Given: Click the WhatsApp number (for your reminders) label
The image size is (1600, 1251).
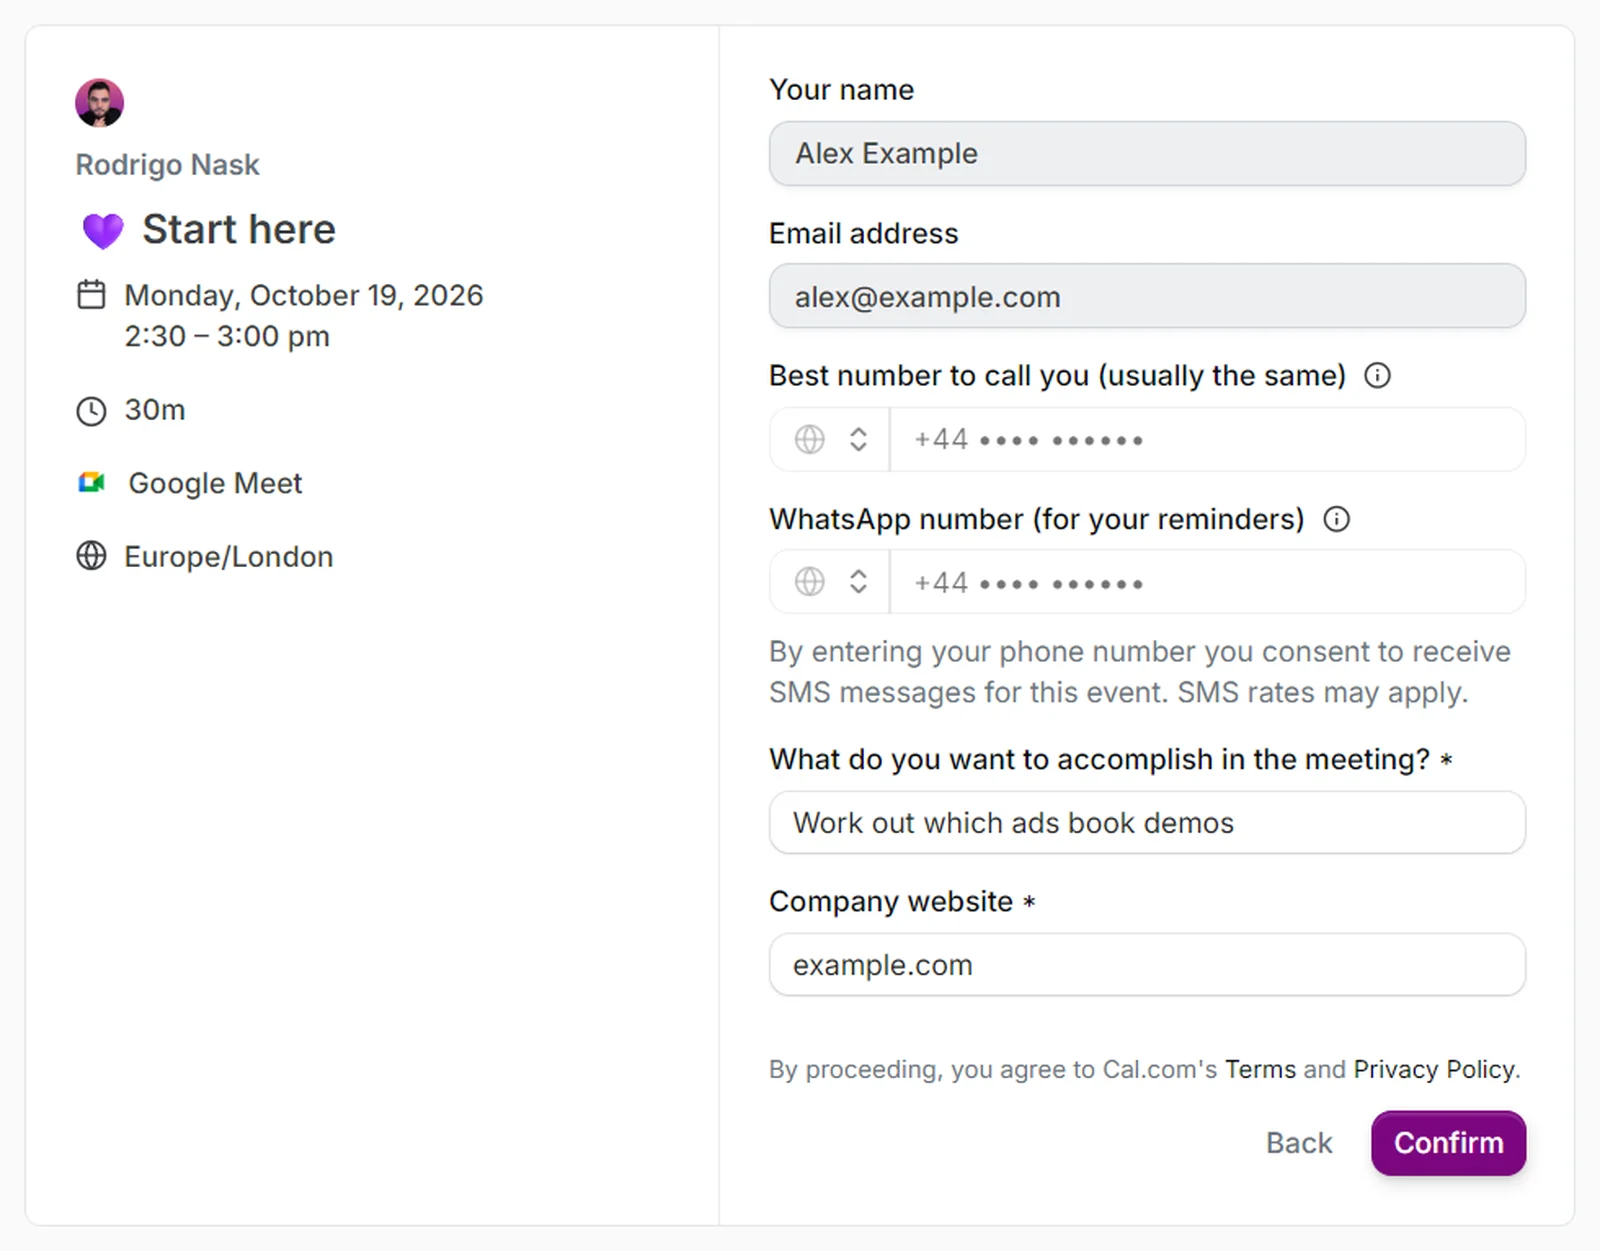Looking at the screenshot, I should (x=1036, y=519).
